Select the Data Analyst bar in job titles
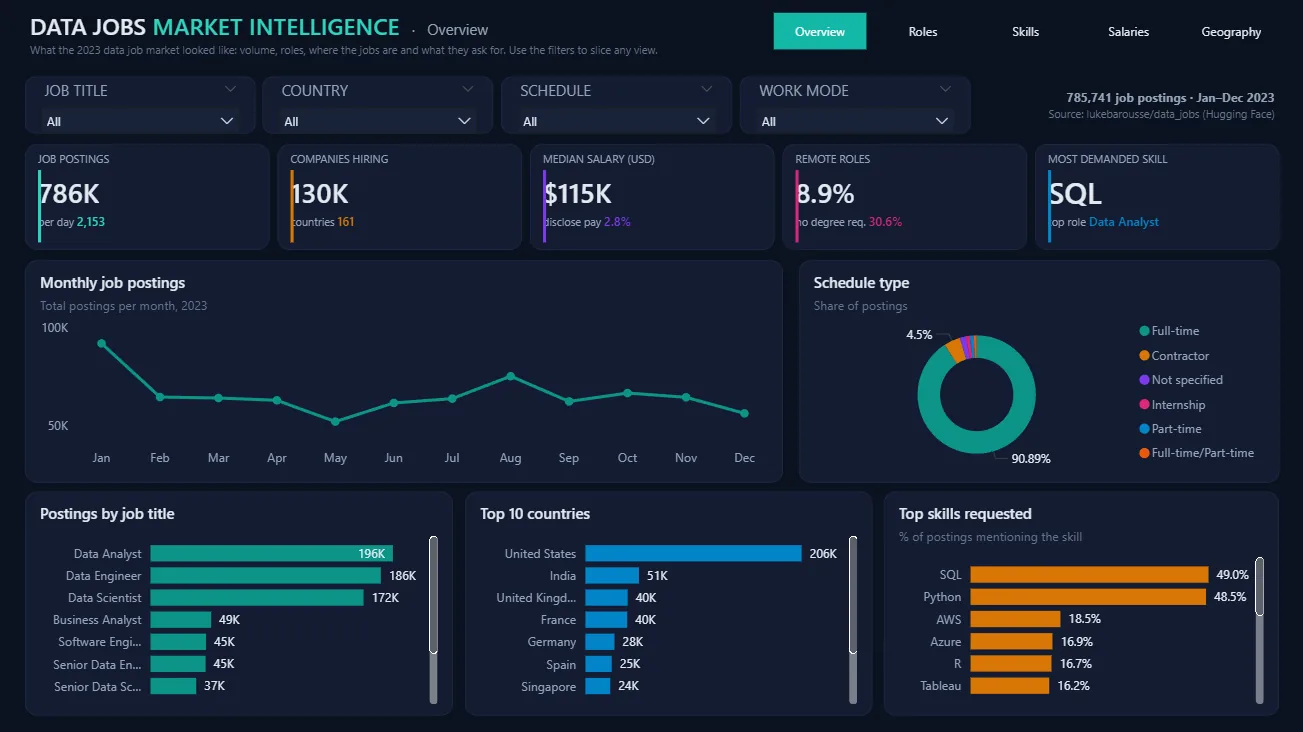Screen dimensions: 1303x732 (271, 554)
